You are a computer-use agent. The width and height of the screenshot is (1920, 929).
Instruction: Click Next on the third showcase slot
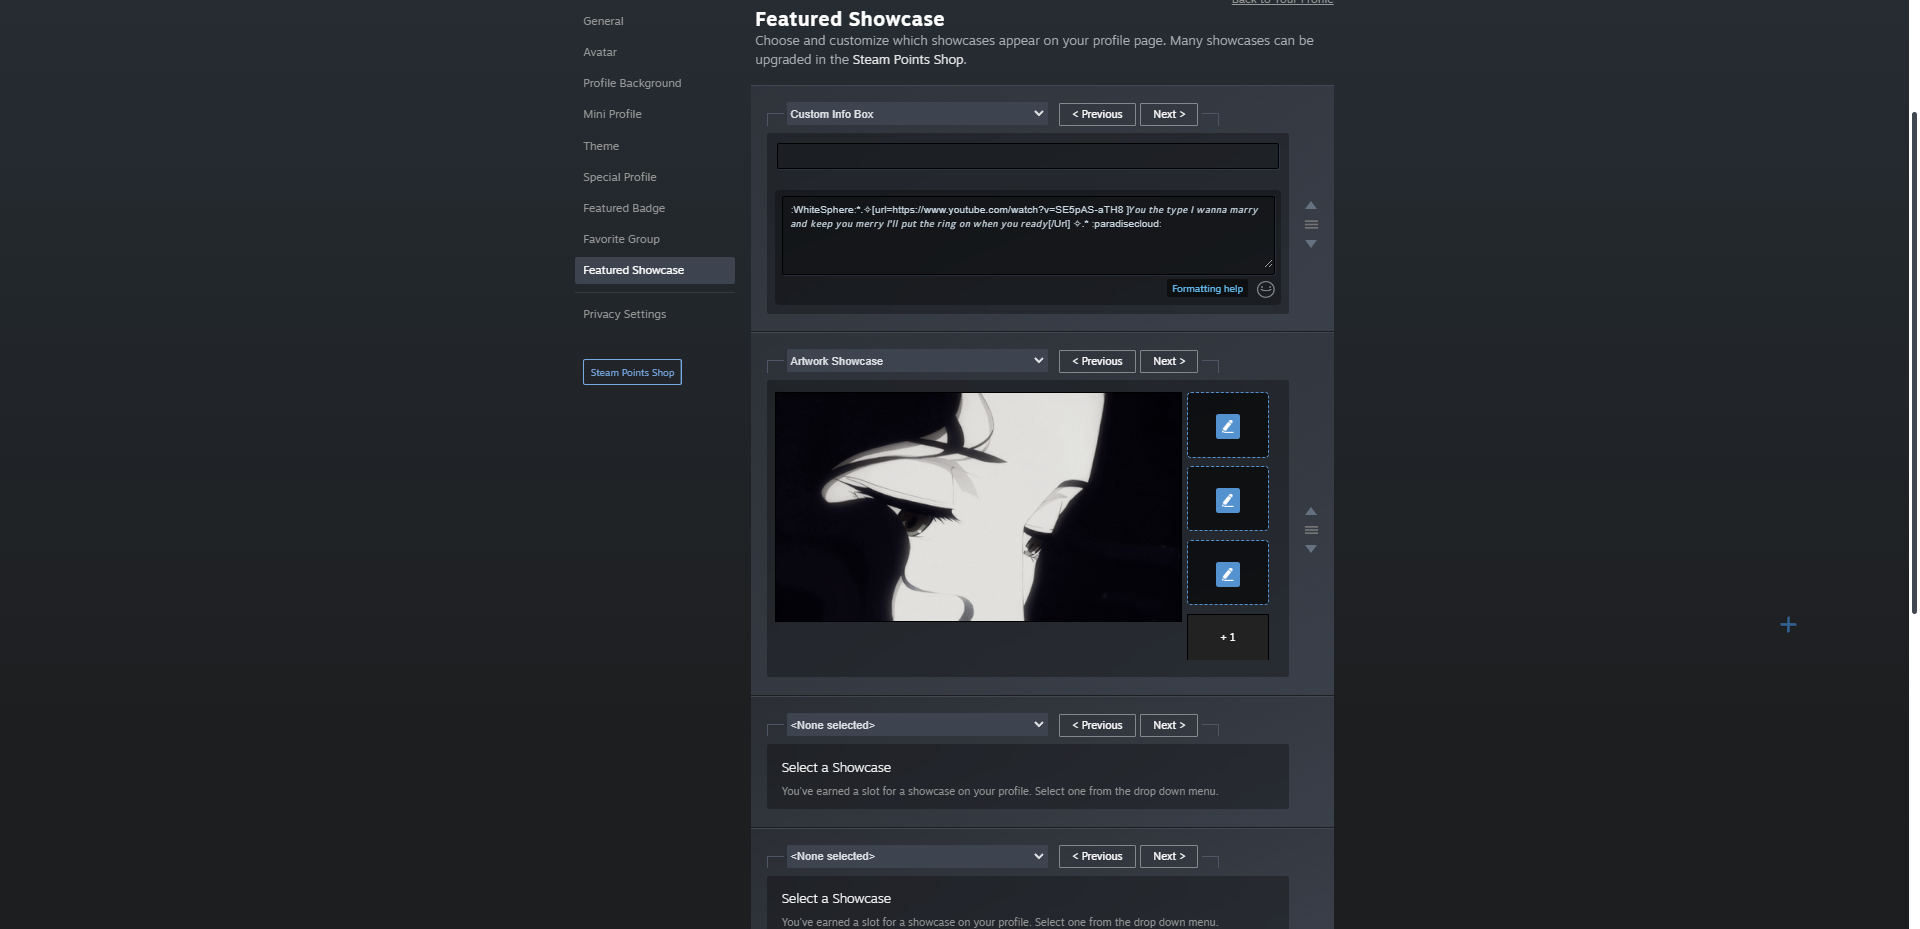1168,725
